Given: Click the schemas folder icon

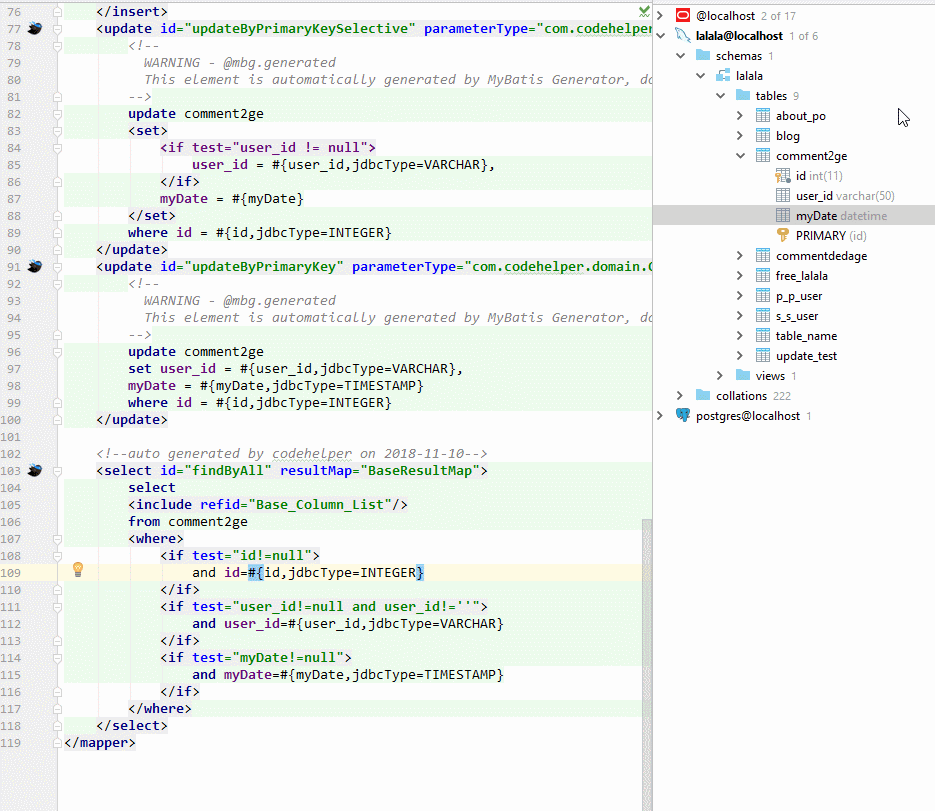Looking at the screenshot, I should (702, 55).
